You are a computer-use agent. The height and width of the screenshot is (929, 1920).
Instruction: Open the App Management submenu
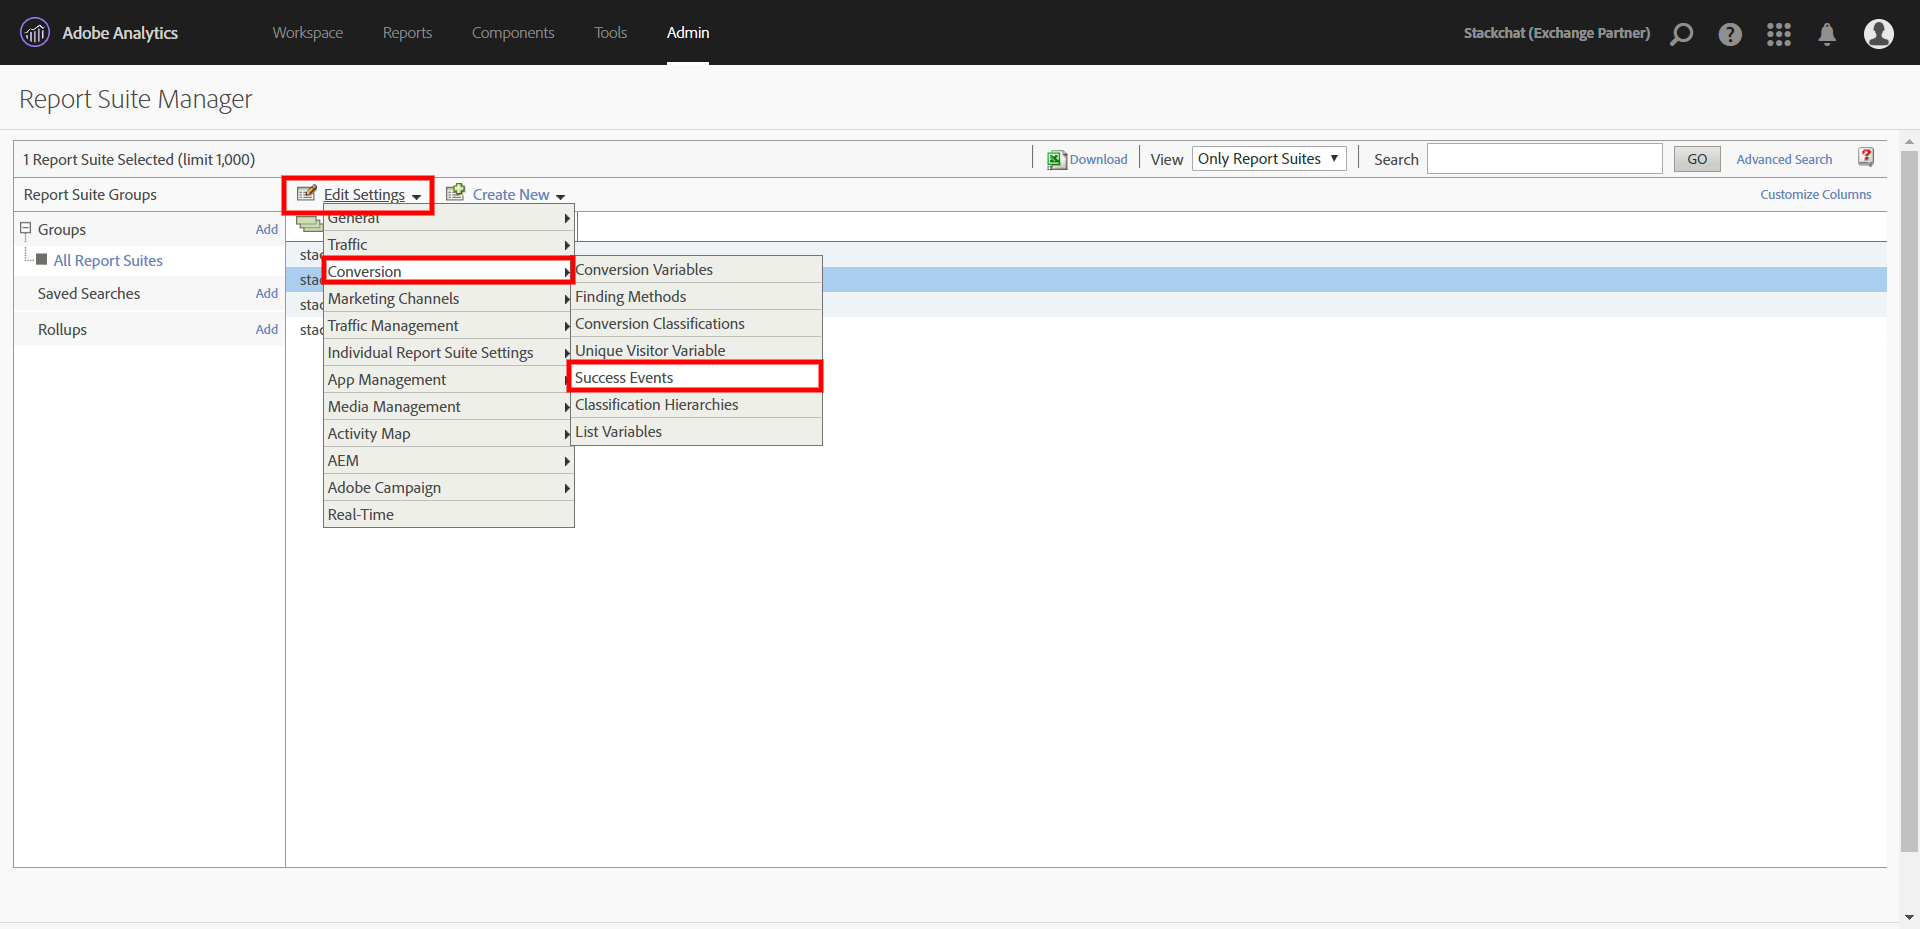pos(449,380)
